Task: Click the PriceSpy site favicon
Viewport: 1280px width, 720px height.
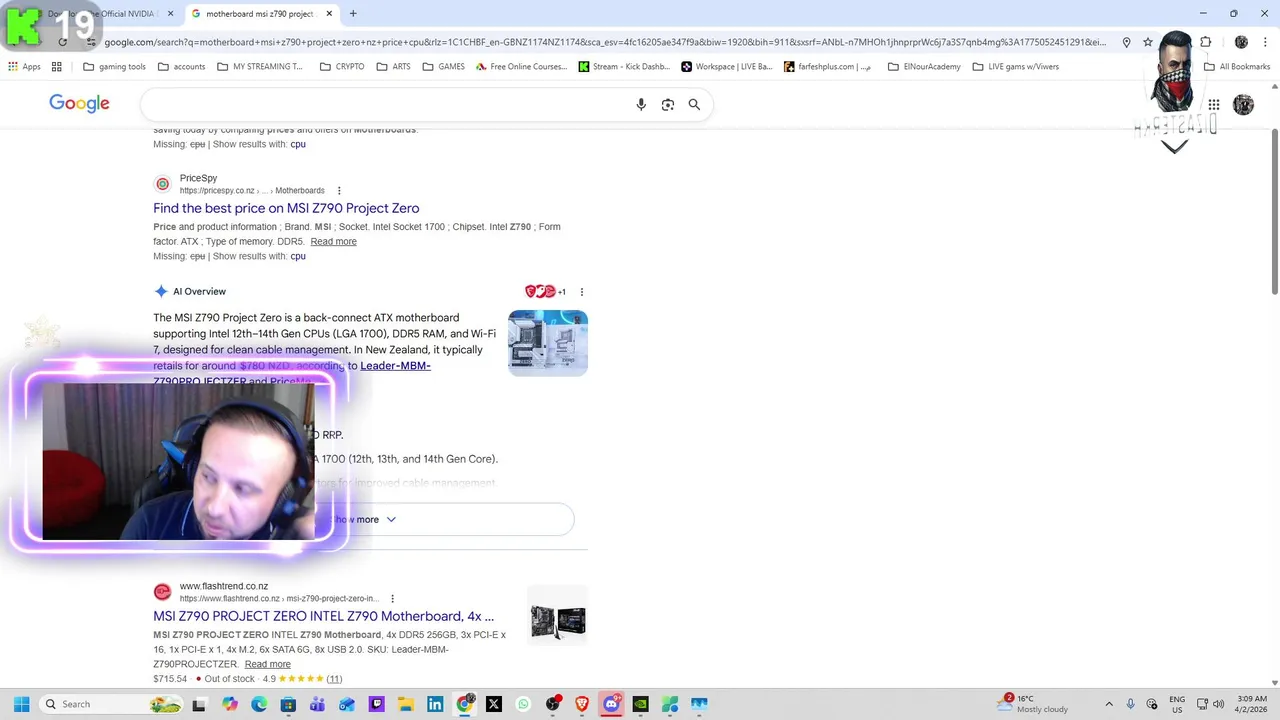Action: pyautogui.click(x=163, y=184)
